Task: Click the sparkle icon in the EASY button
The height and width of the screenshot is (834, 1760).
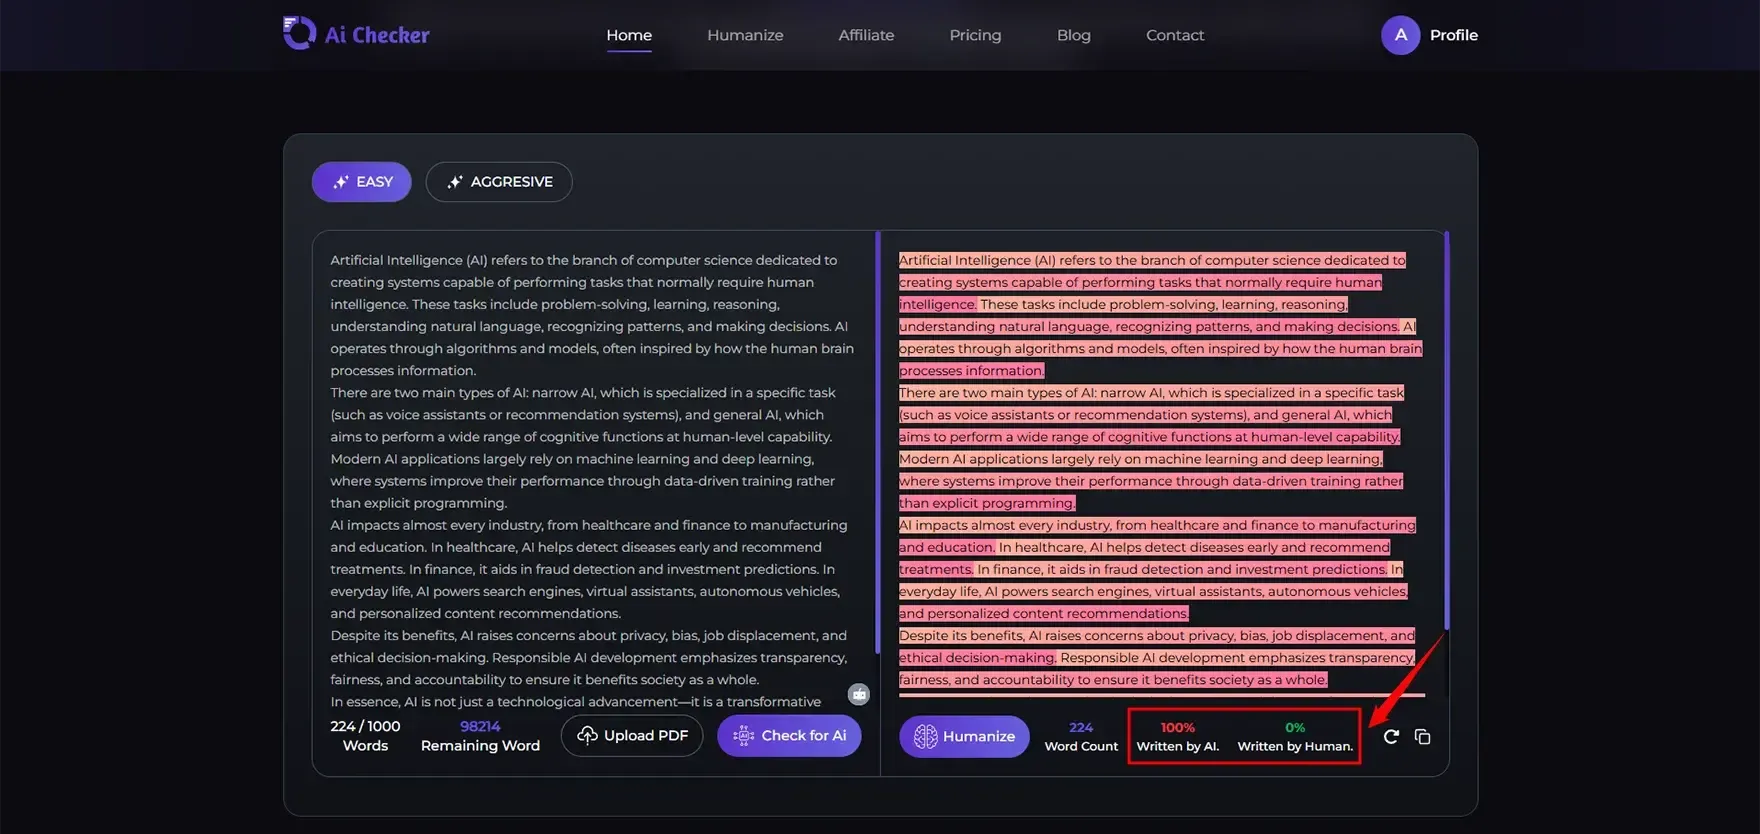Action: (340, 182)
